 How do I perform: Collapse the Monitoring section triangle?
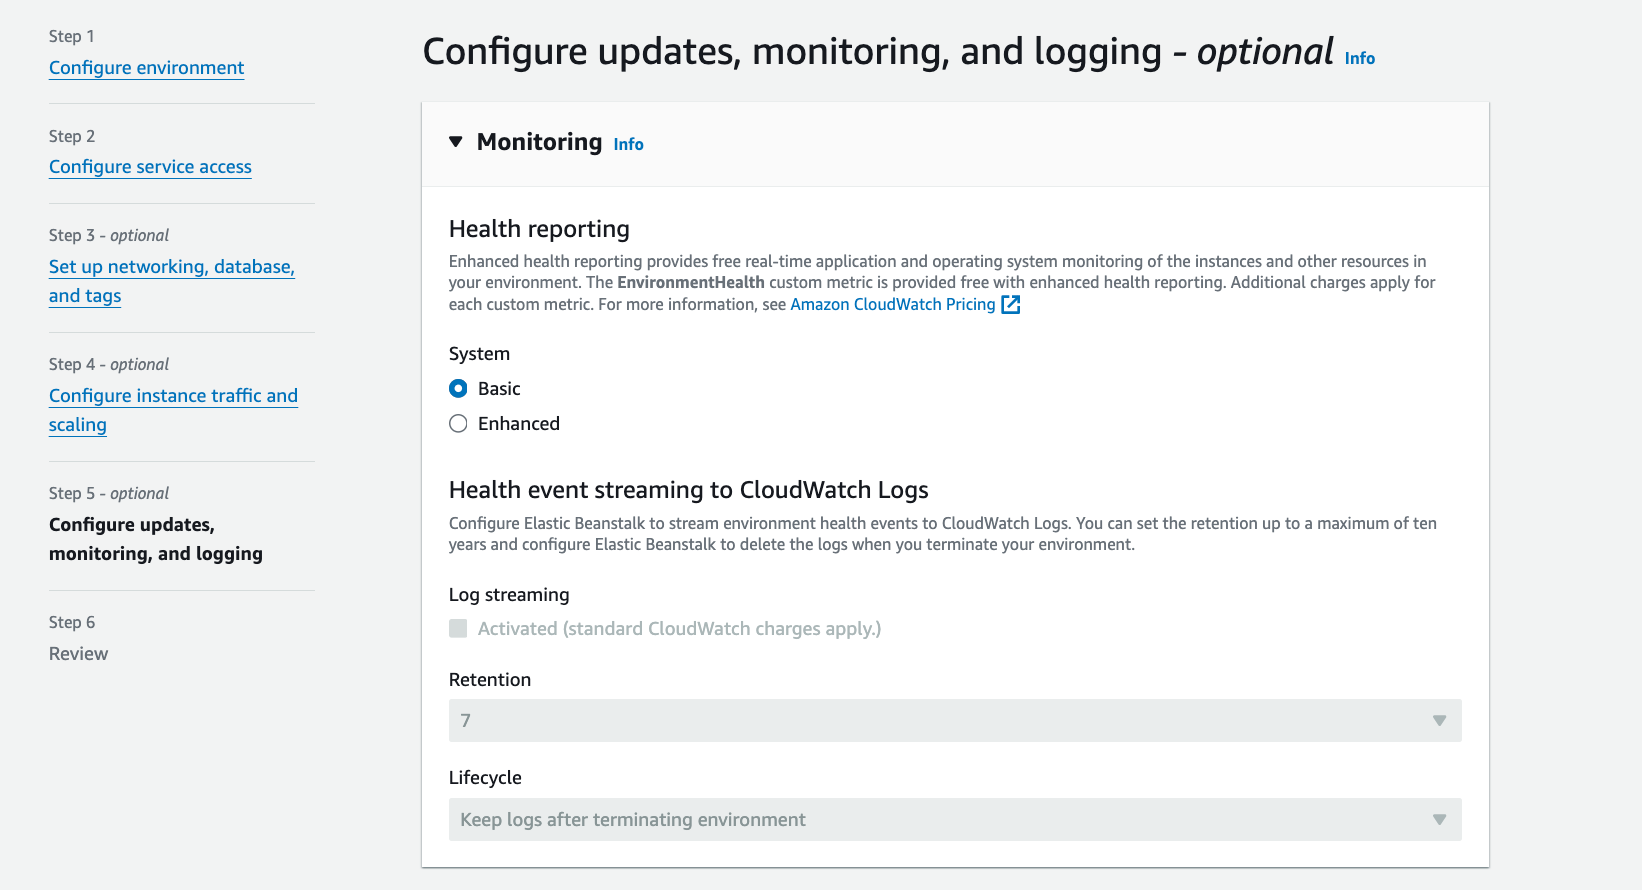[x=456, y=142]
